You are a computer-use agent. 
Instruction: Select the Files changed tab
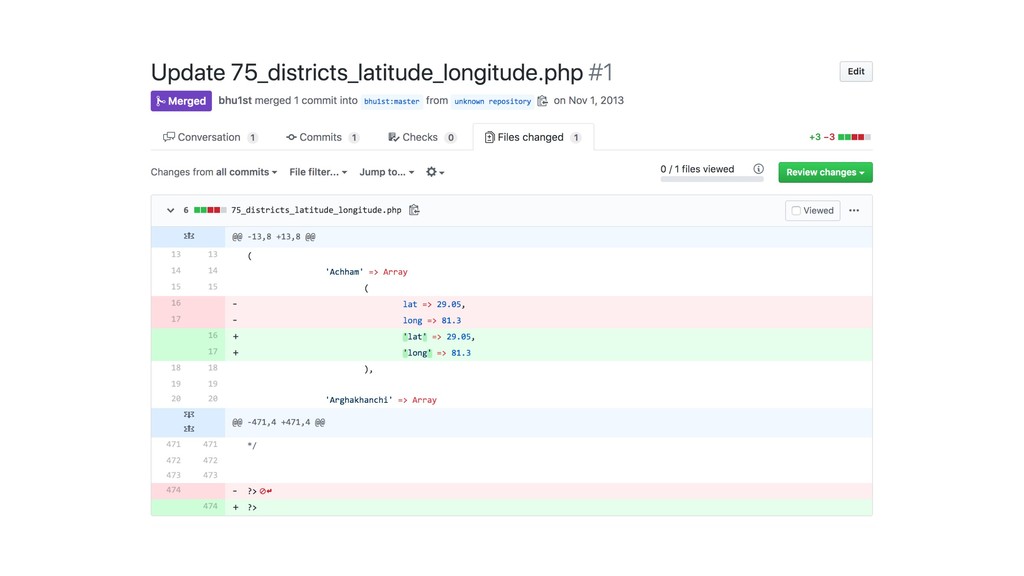(x=533, y=137)
